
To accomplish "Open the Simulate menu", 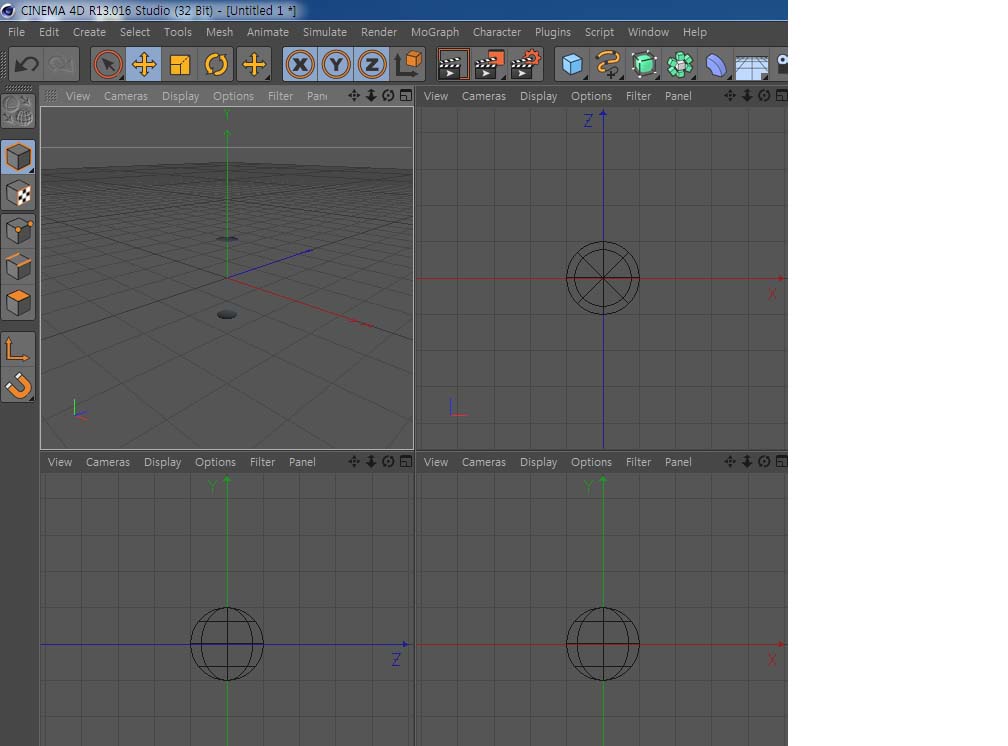I will point(325,32).
